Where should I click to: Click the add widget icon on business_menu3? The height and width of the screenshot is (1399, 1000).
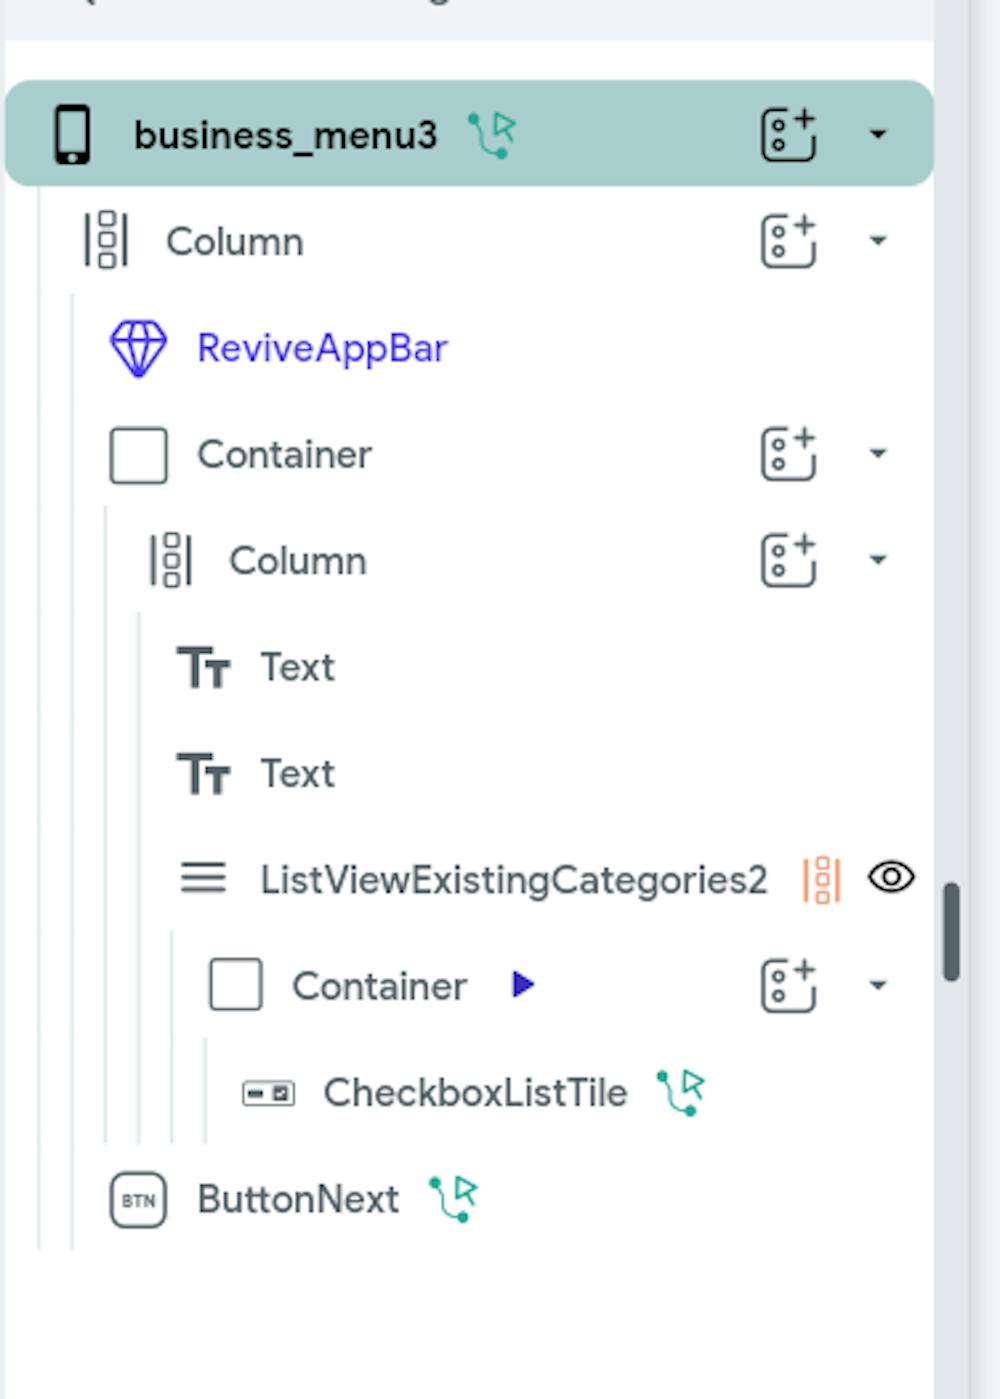pos(788,134)
